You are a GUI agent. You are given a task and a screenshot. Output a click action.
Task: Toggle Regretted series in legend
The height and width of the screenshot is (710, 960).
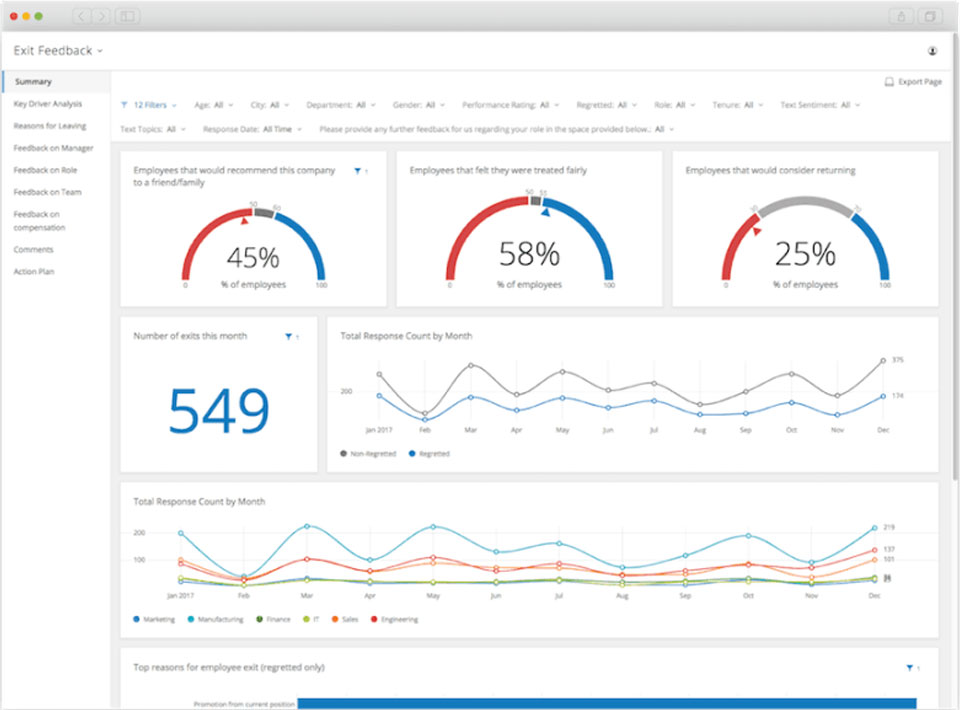click(x=429, y=454)
